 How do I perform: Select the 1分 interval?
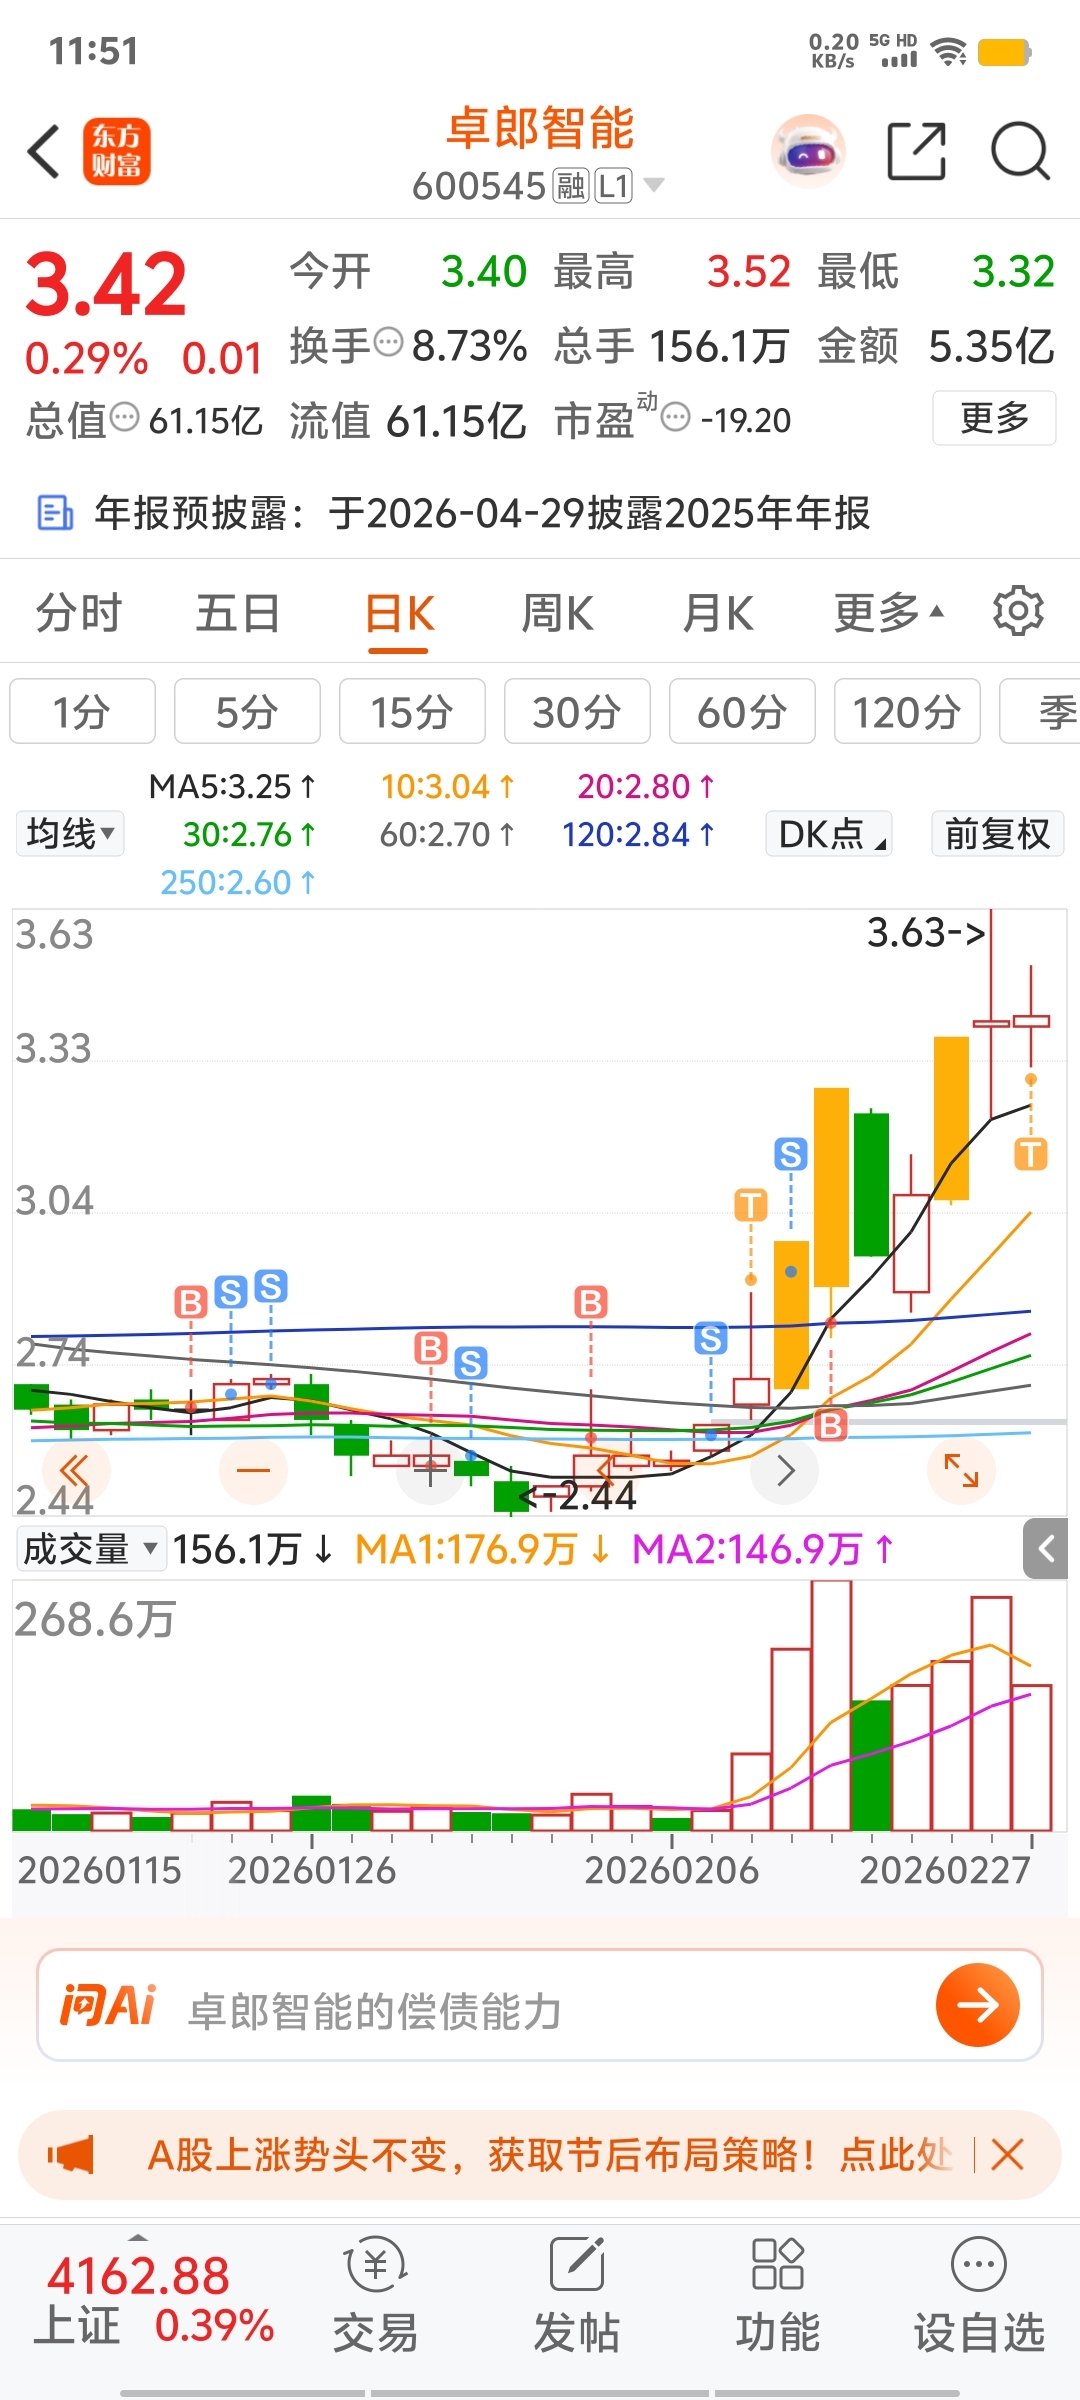tap(82, 711)
